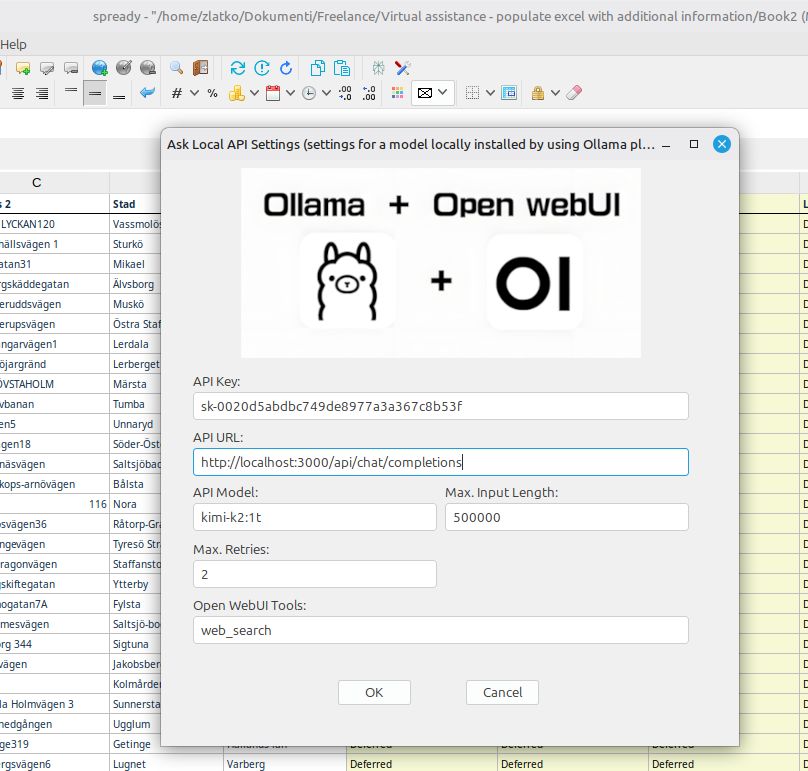Refresh with the blue circular arrows icon
The image size is (808, 771).
[x=237, y=68]
